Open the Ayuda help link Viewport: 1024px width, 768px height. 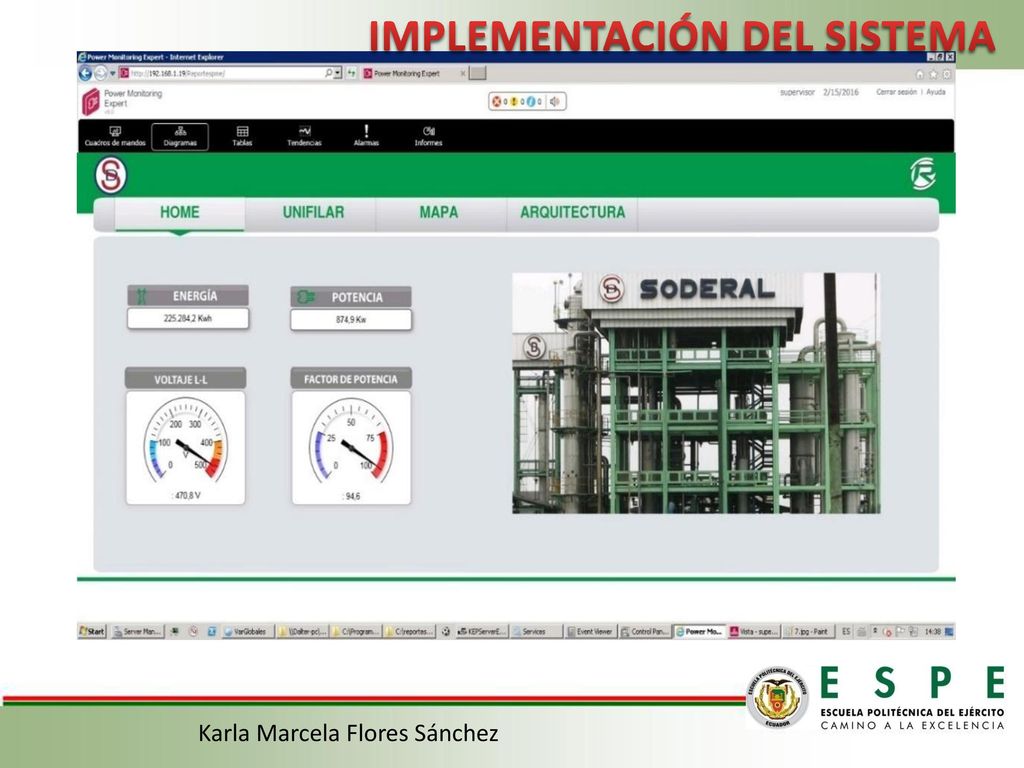point(936,92)
